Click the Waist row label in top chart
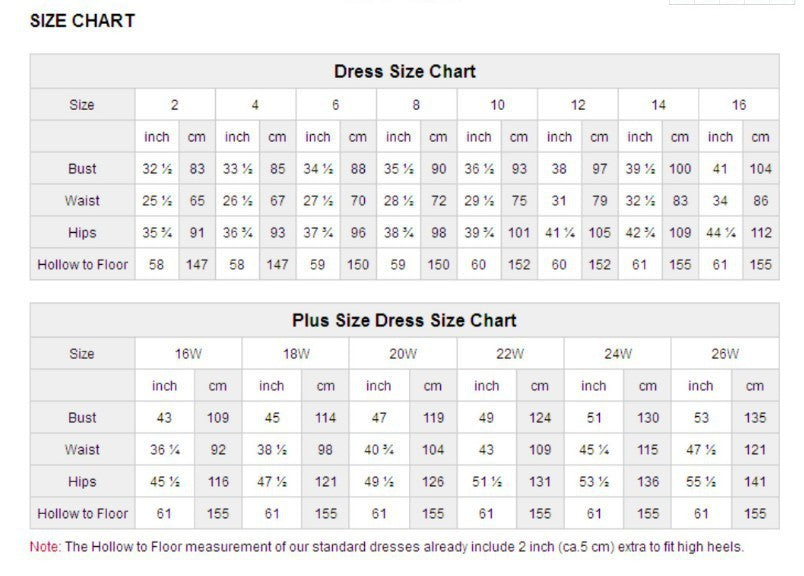804x576 pixels. (x=83, y=201)
